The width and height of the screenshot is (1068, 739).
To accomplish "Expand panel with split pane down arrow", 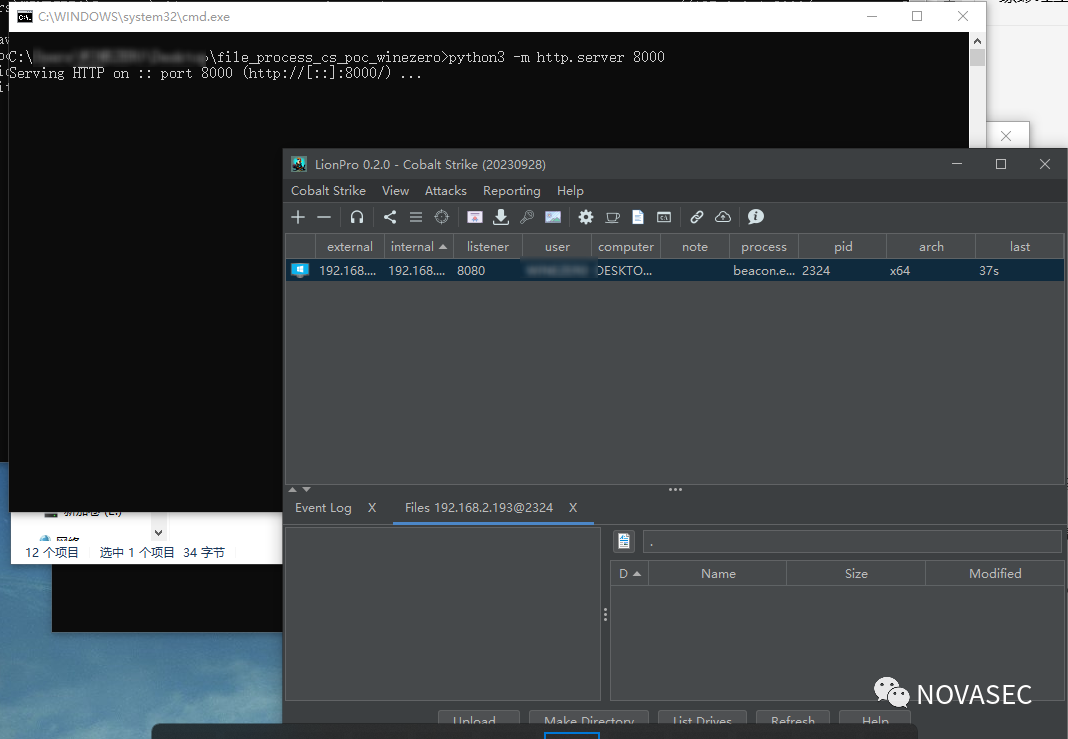I will click(x=307, y=490).
